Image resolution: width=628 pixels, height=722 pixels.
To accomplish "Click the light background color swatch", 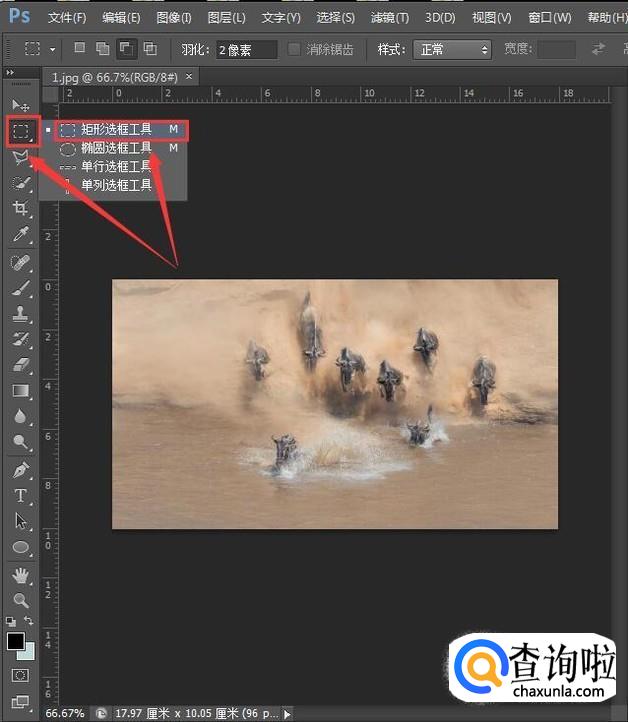I will [29, 653].
